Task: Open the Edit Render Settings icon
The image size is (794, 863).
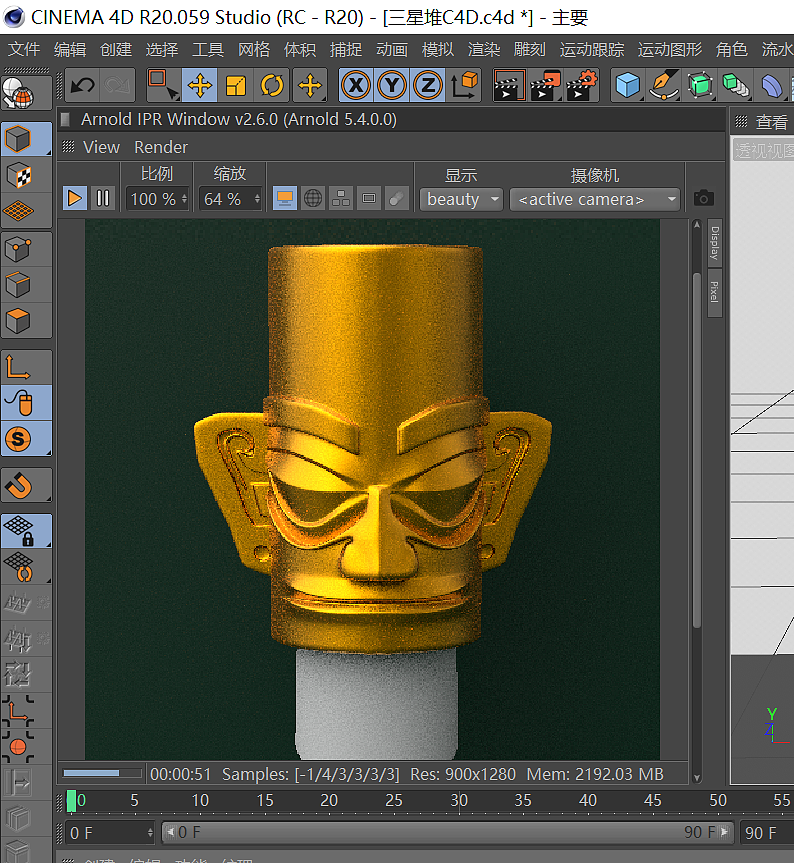Action: click(581, 85)
